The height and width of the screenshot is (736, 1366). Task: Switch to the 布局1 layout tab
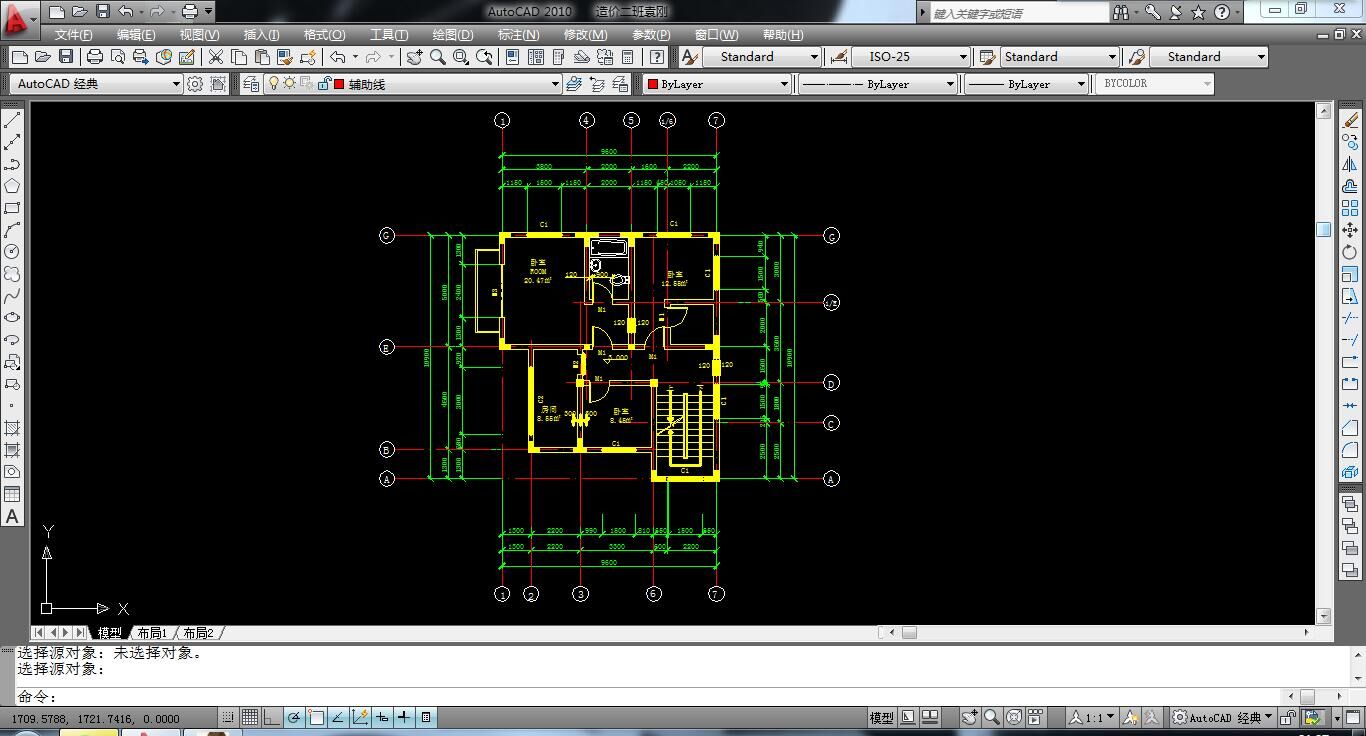152,633
